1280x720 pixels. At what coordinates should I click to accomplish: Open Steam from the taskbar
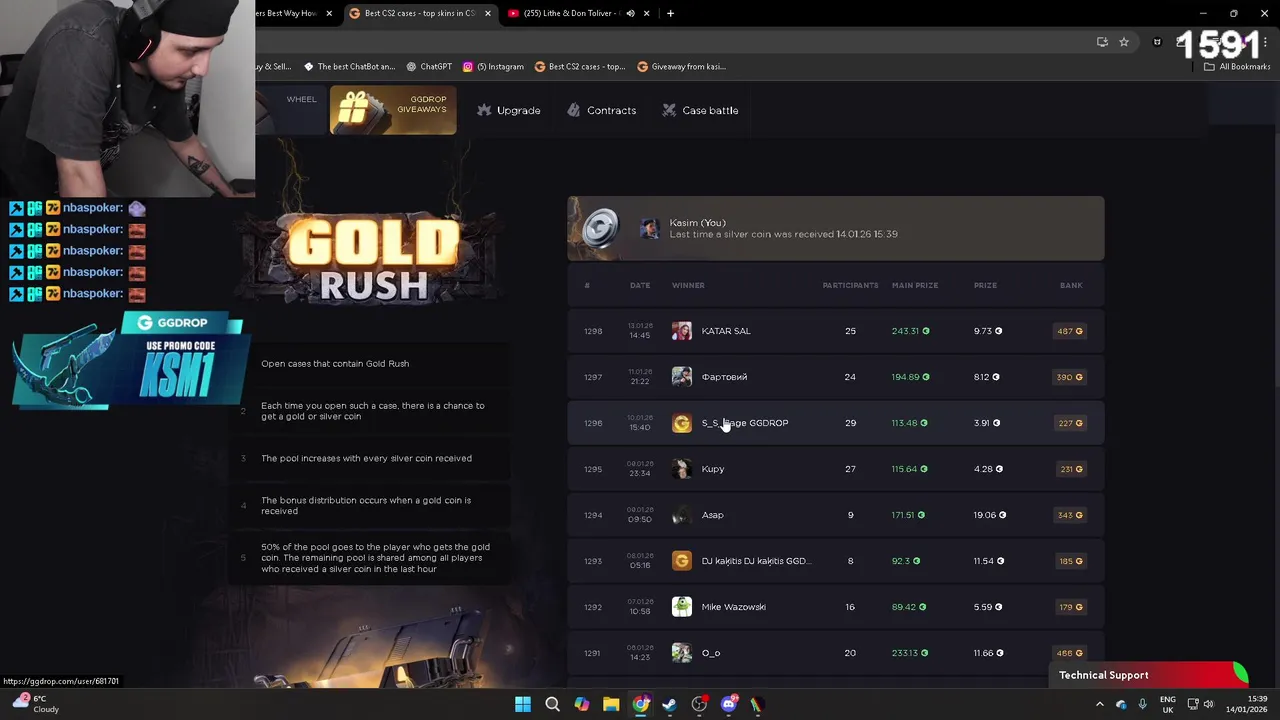(669, 704)
